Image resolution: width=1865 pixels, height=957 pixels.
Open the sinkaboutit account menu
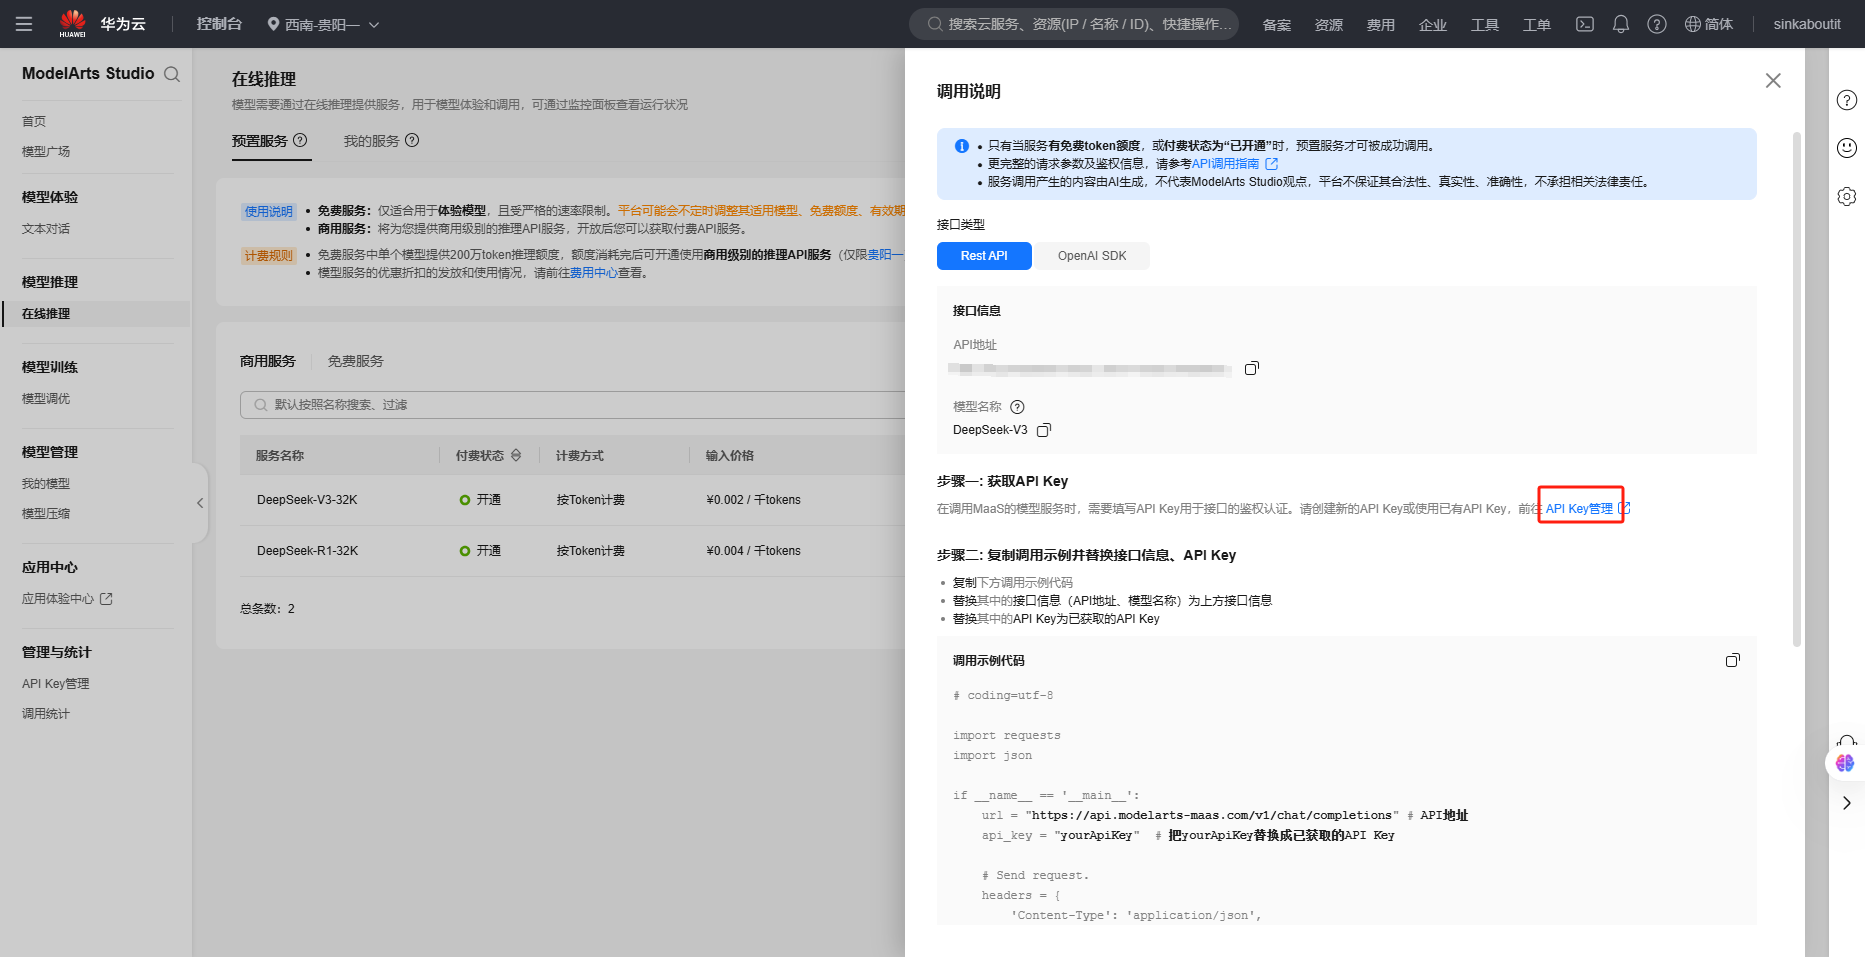click(1807, 24)
